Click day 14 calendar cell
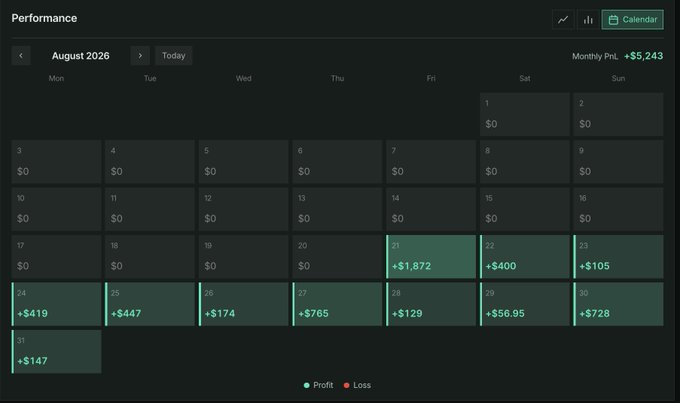 click(x=431, y=209)
